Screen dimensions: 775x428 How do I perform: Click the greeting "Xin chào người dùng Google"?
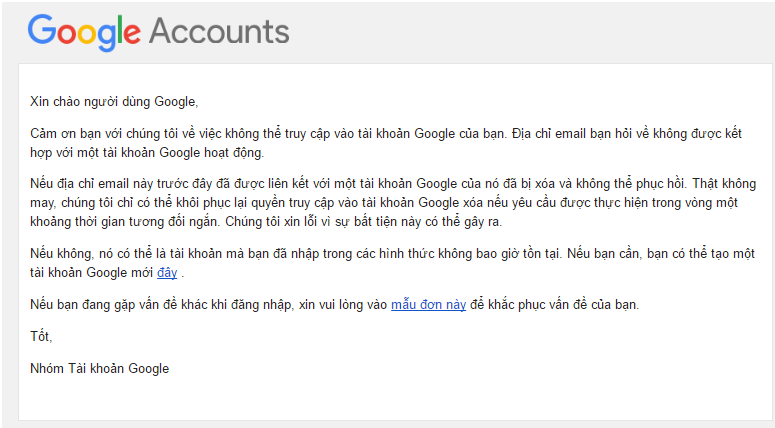pyautogui.click(x=115, y=101)
